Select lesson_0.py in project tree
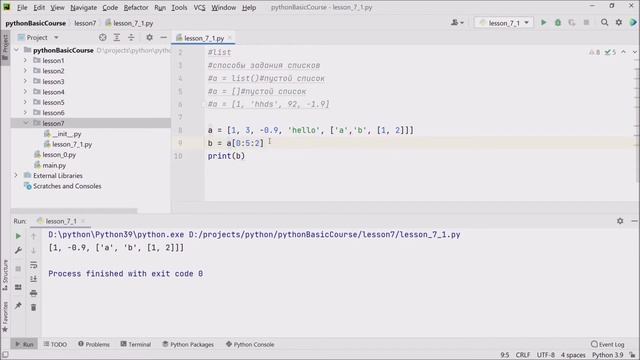Viewport: 640px width, 360px height. (x=59, y=155)
